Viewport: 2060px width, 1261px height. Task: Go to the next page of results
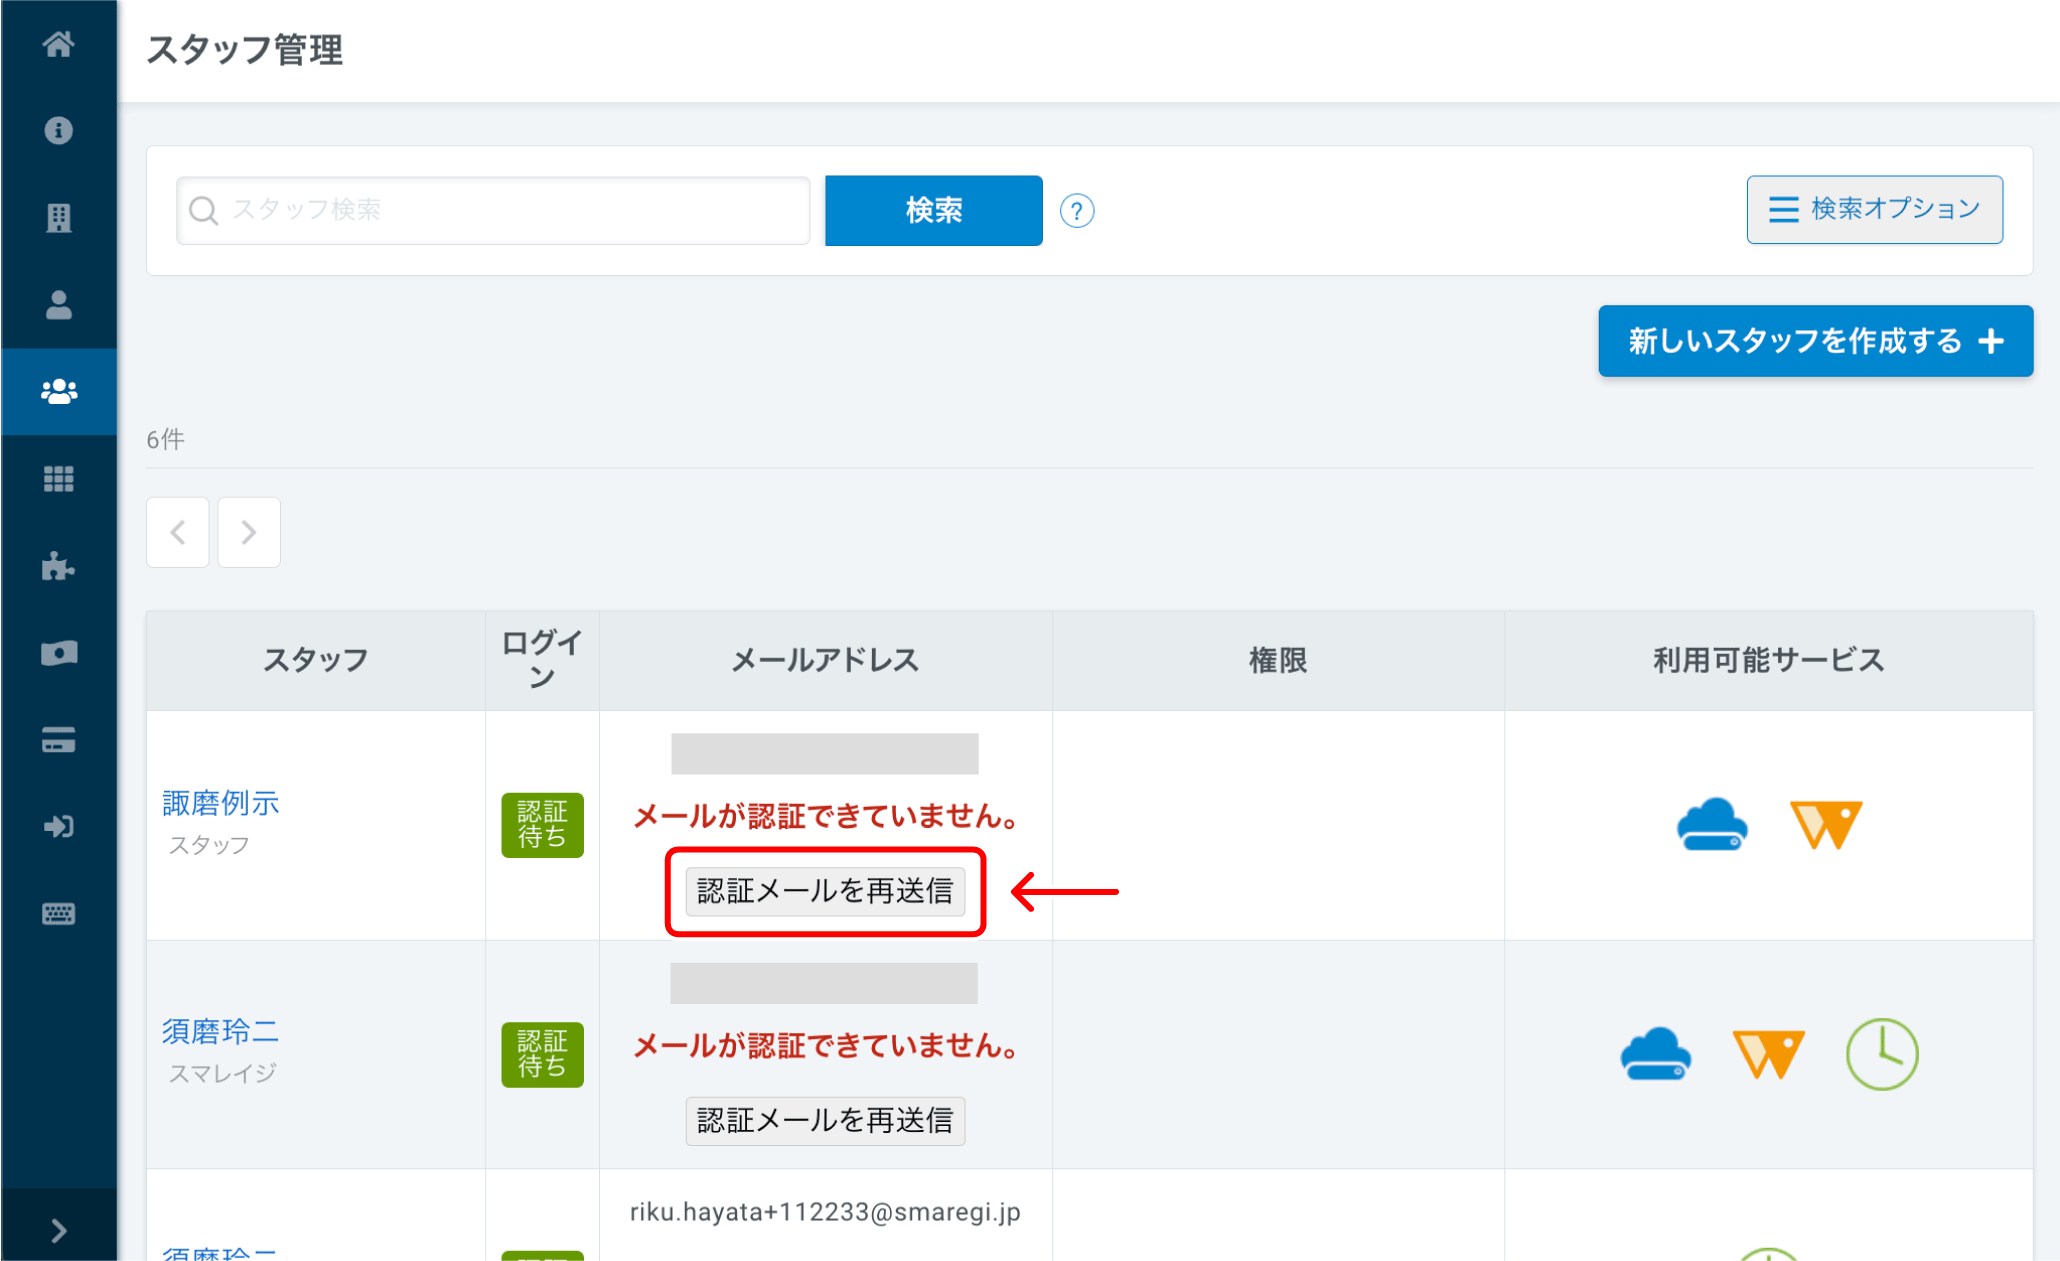pos(249,532)
